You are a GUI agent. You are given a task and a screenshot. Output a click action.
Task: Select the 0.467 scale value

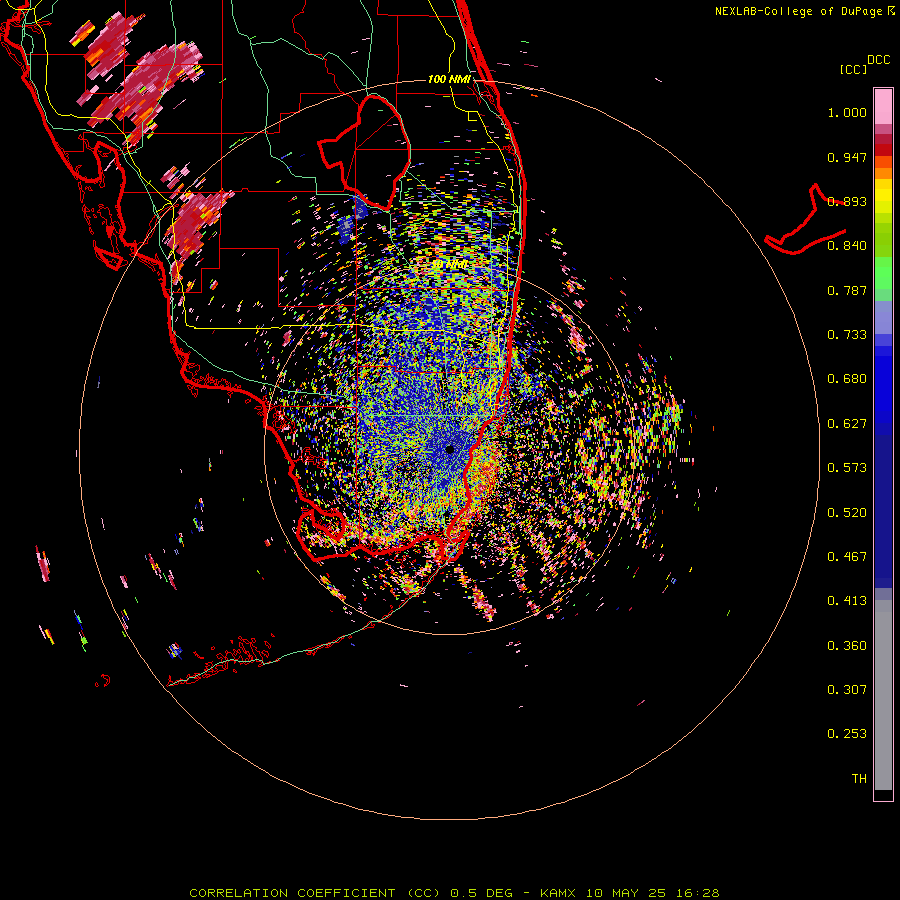coord(847,557)
